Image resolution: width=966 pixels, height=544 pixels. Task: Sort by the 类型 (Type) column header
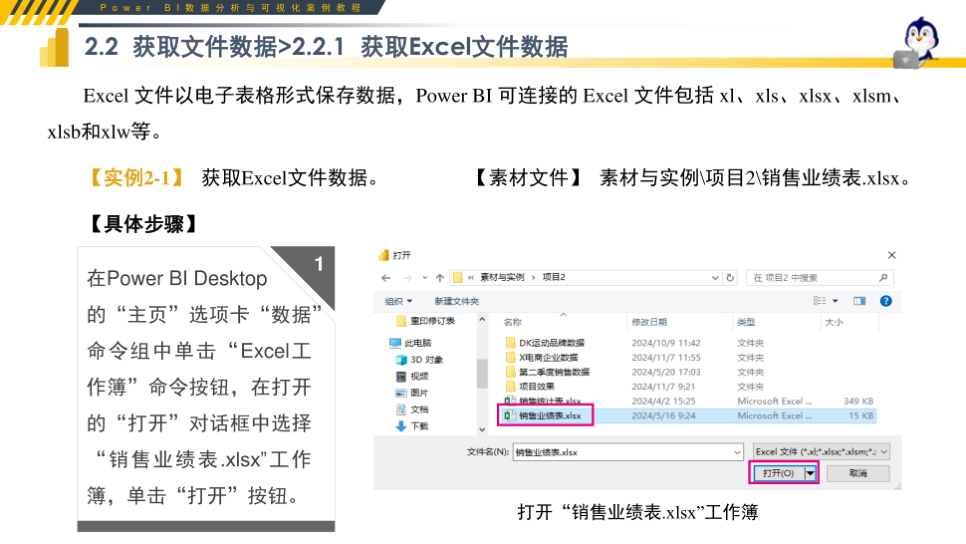click(746, 322)
